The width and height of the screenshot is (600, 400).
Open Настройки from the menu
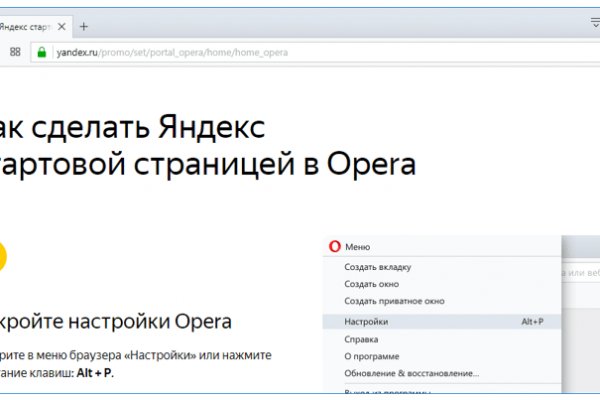[x=366, y=322]
